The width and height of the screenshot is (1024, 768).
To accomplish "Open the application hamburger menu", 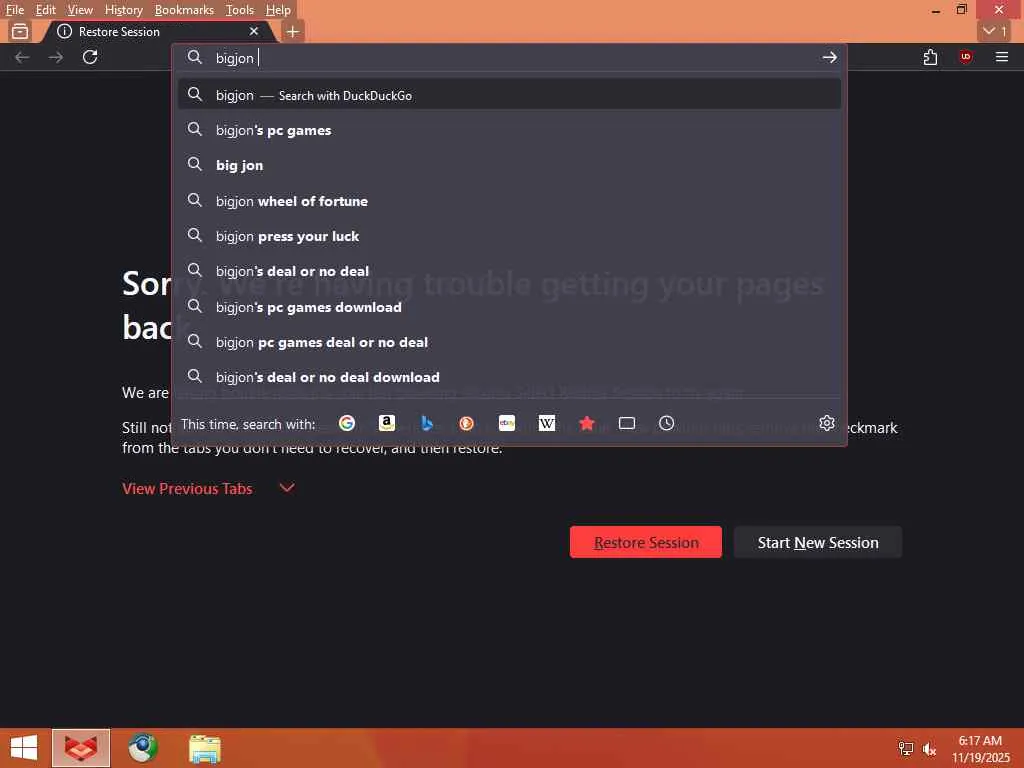I will tap(1002, 57).
